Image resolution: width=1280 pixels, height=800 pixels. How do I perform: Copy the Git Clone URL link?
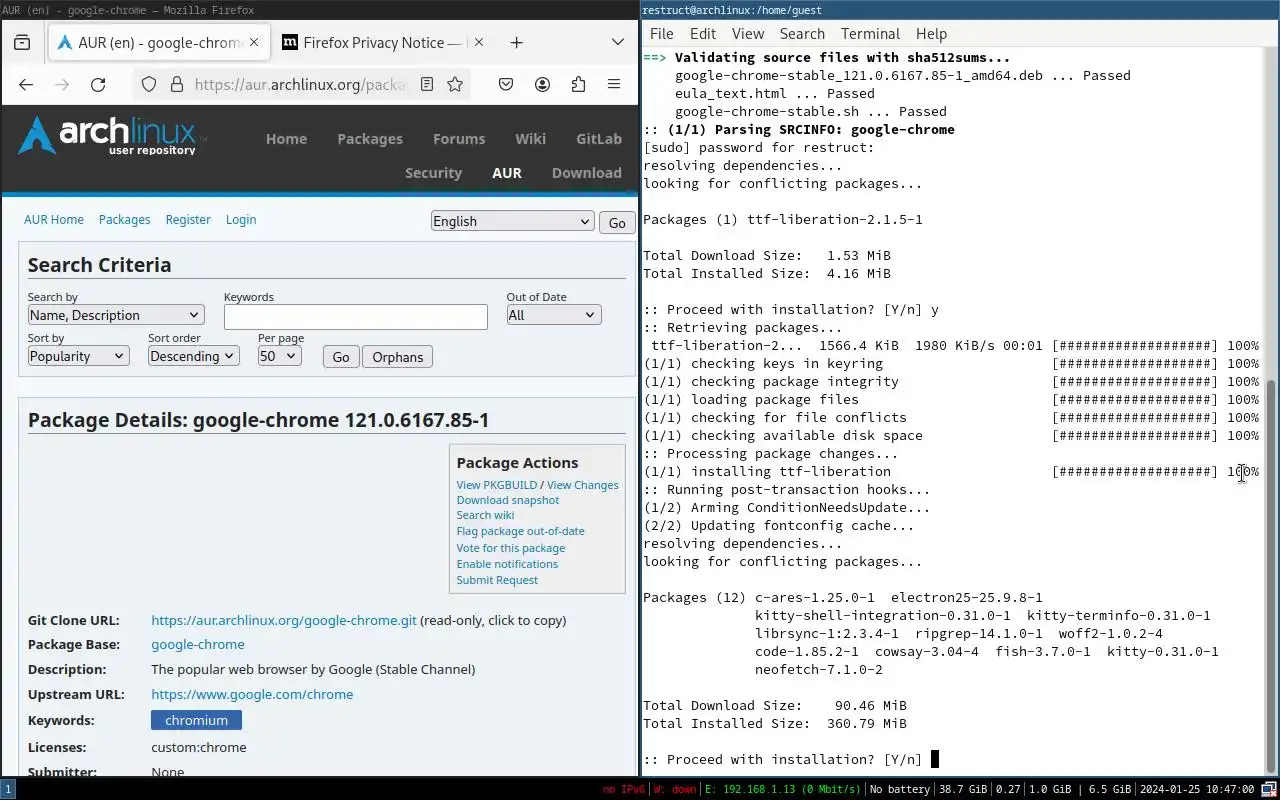(284, 620)
